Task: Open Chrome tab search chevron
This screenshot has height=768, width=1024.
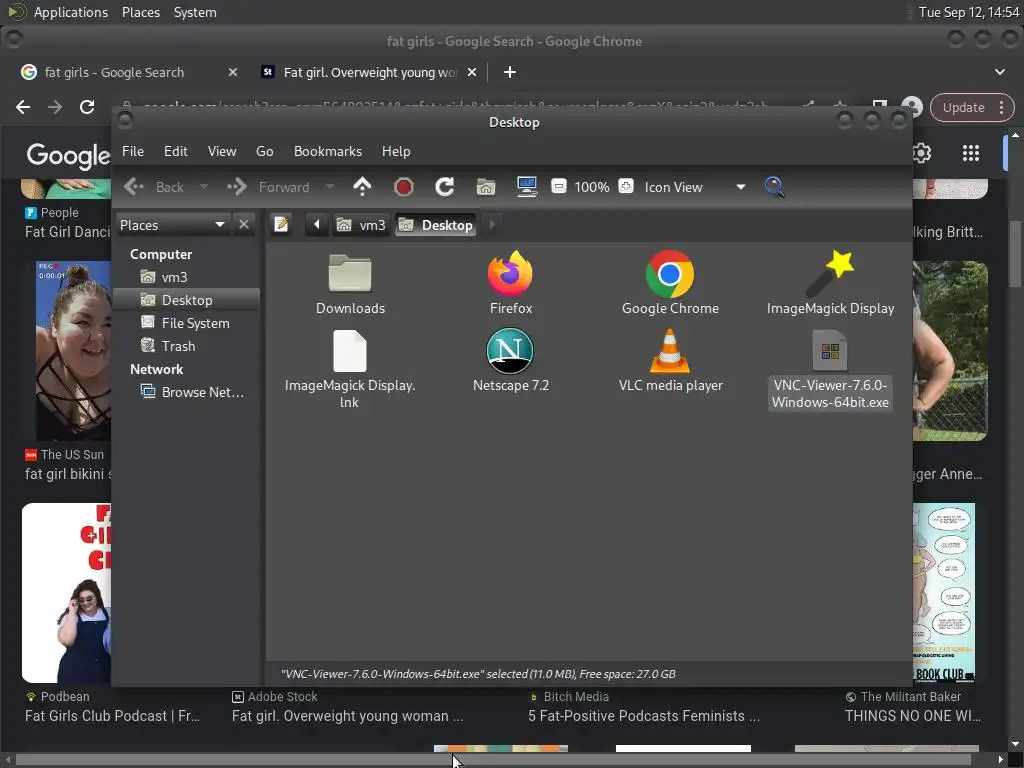Action: point(1000,72)
